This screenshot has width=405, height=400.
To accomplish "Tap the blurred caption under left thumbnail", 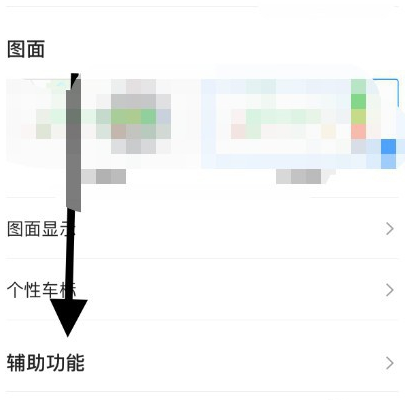I will tap(104, 176).
